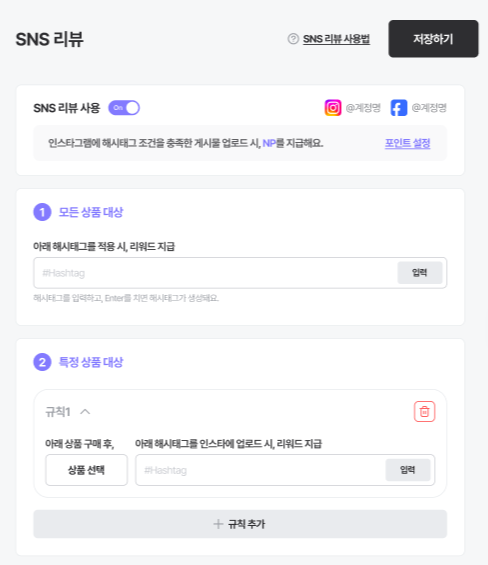Click the Instagram logo icon

[x=333, y=108]
